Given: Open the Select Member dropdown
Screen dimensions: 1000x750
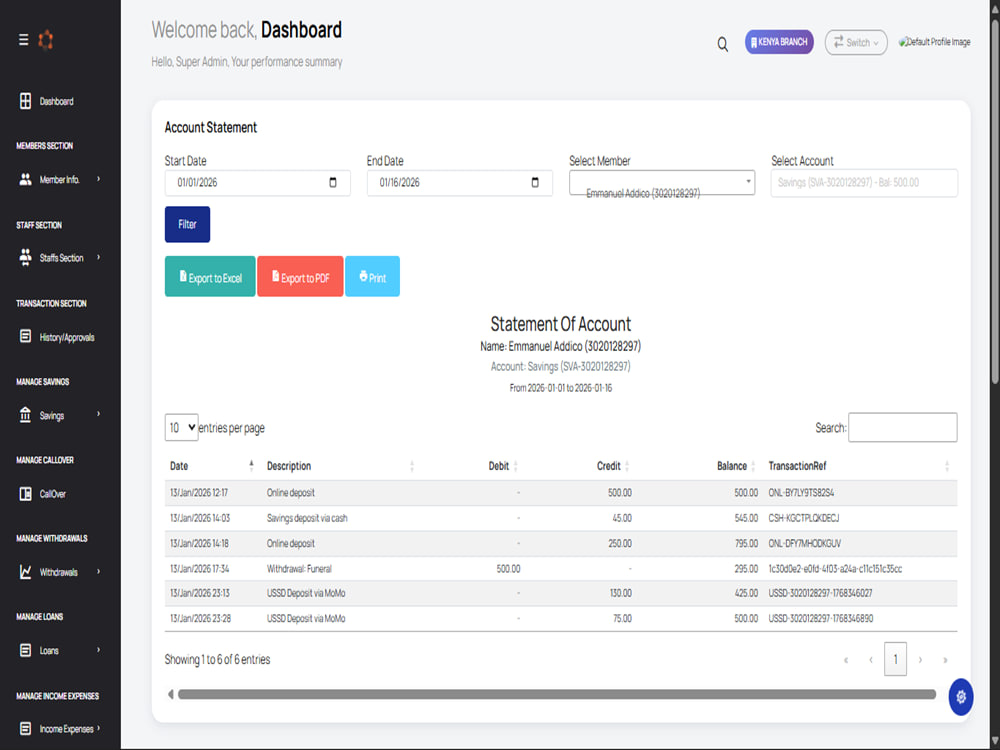Looking at the screenshot, I should (x=662, y=182).
